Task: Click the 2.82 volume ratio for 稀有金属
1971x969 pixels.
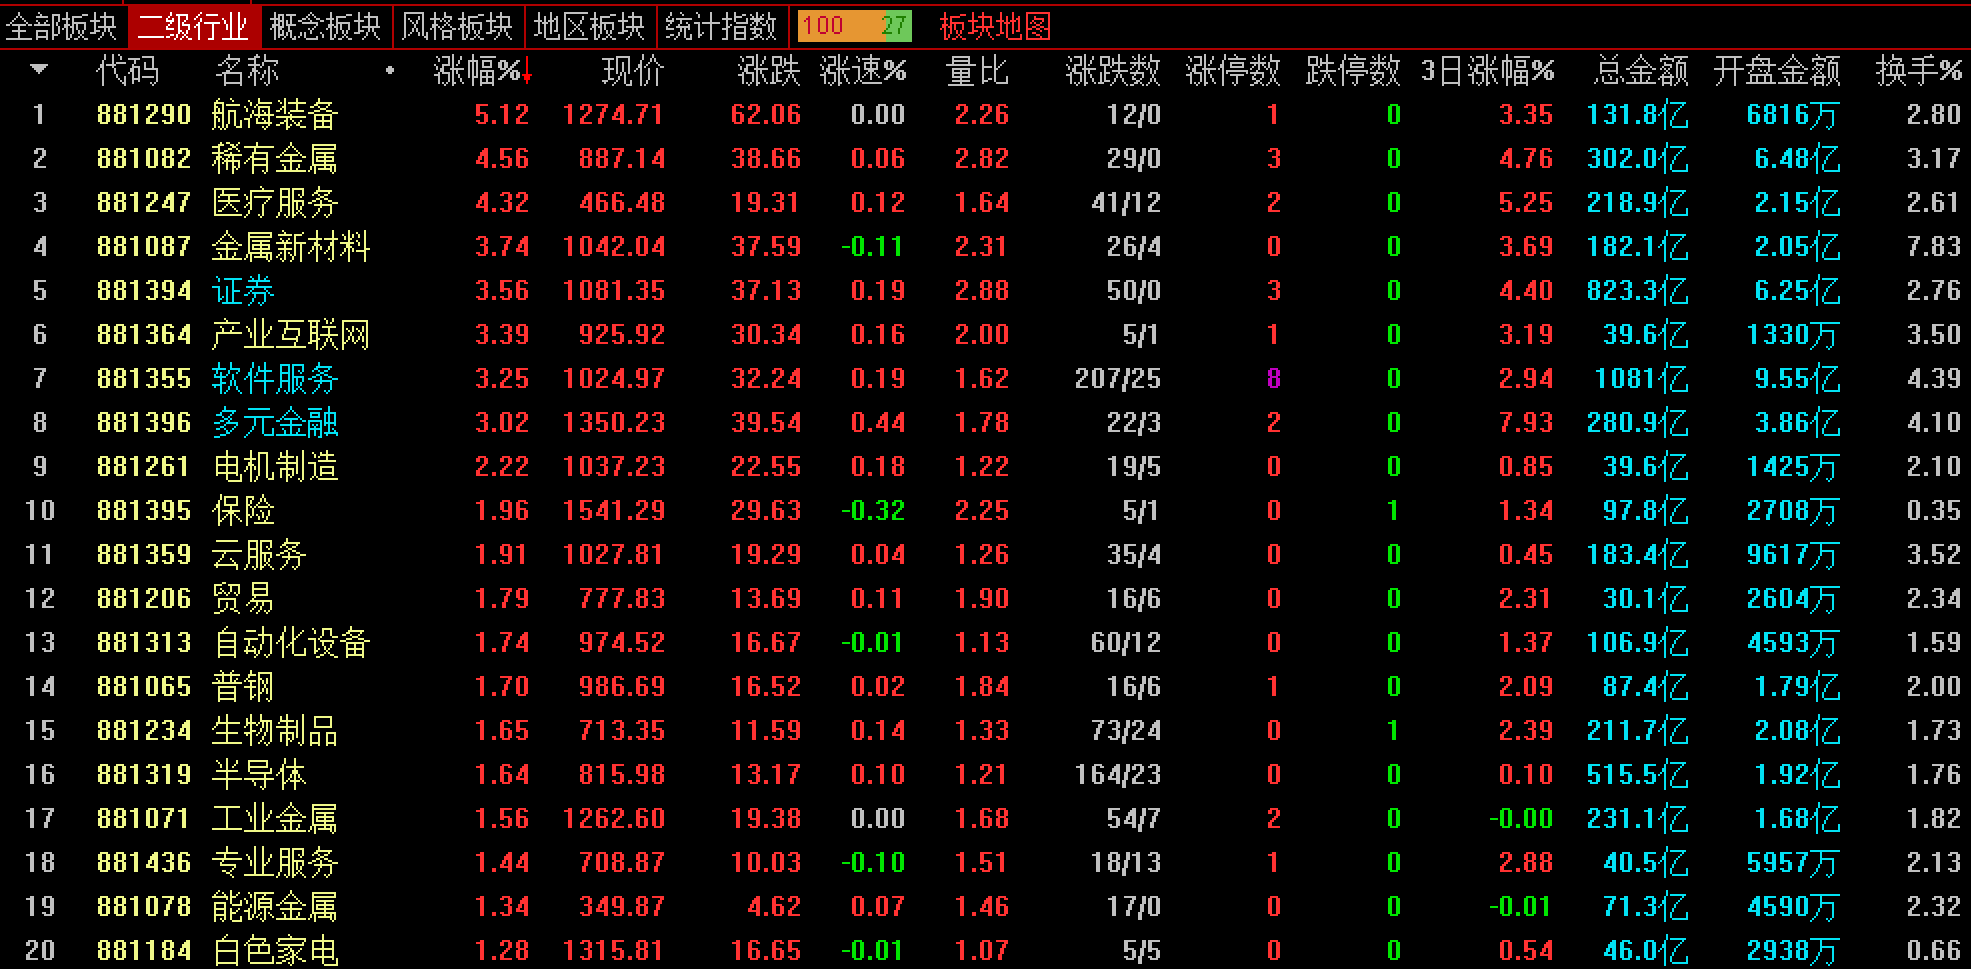Action: point(981,159)
